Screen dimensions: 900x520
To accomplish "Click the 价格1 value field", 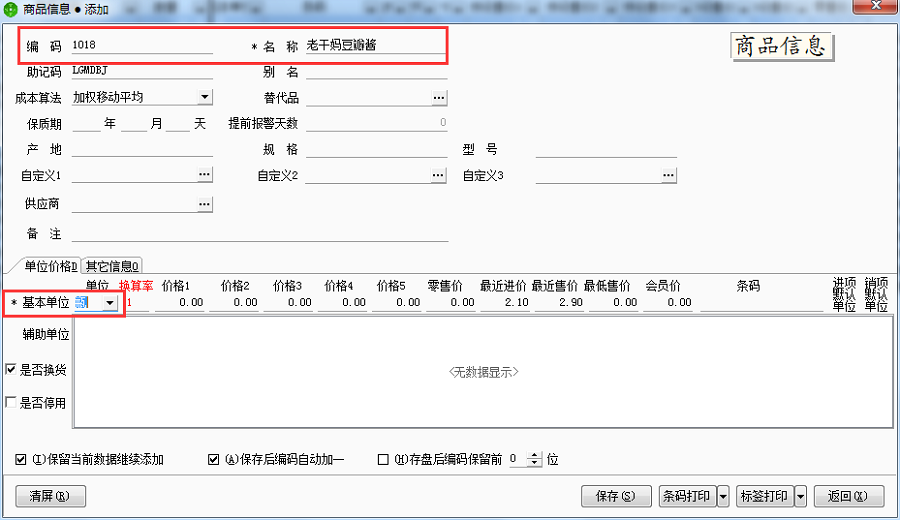I will (180, 302).
